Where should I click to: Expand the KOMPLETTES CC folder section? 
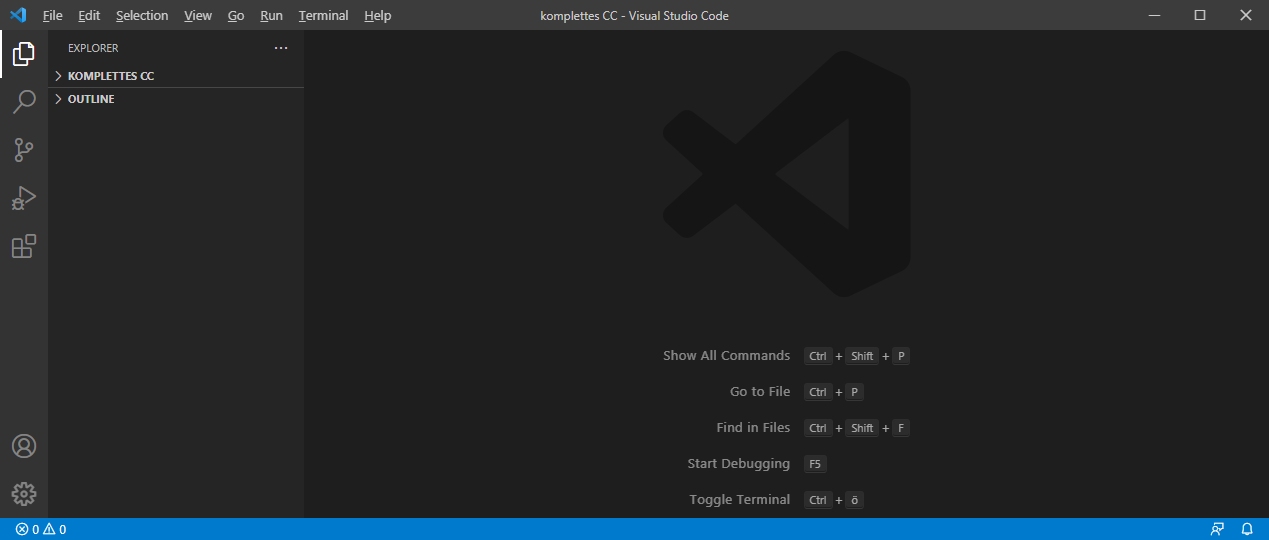click(x=176, y=76)
